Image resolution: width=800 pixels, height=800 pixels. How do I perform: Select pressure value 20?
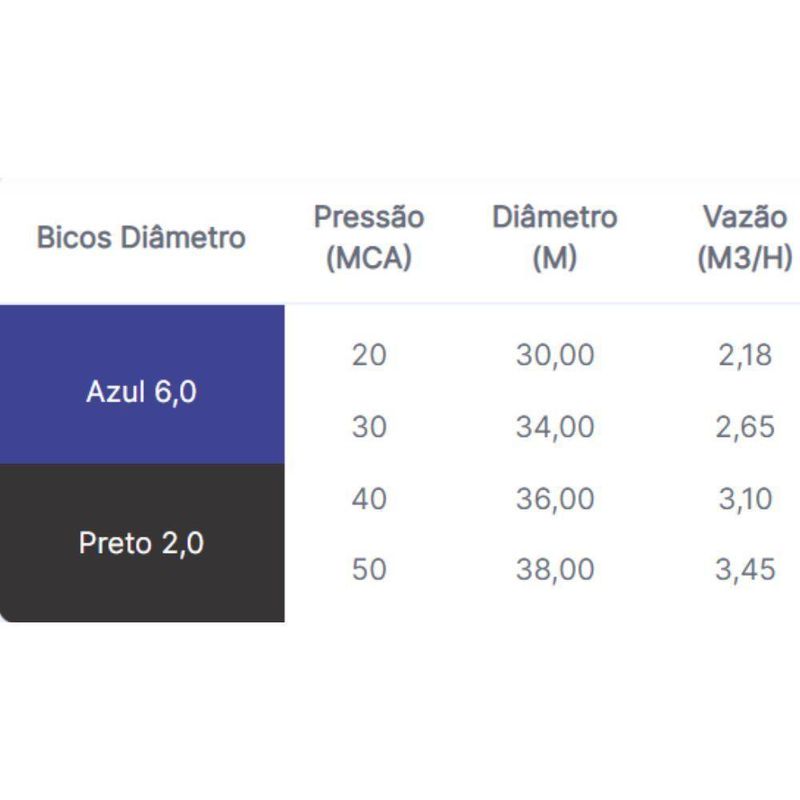369,355
